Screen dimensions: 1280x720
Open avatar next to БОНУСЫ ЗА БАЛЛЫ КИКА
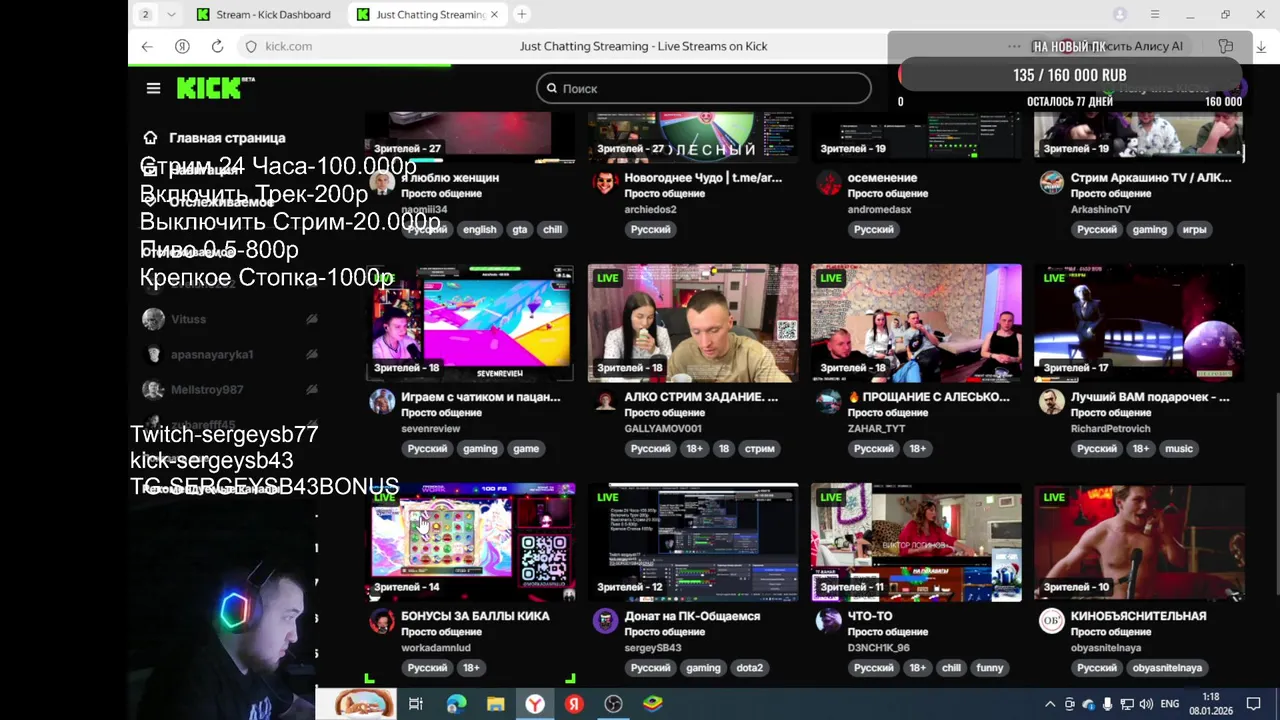[382, 621]
